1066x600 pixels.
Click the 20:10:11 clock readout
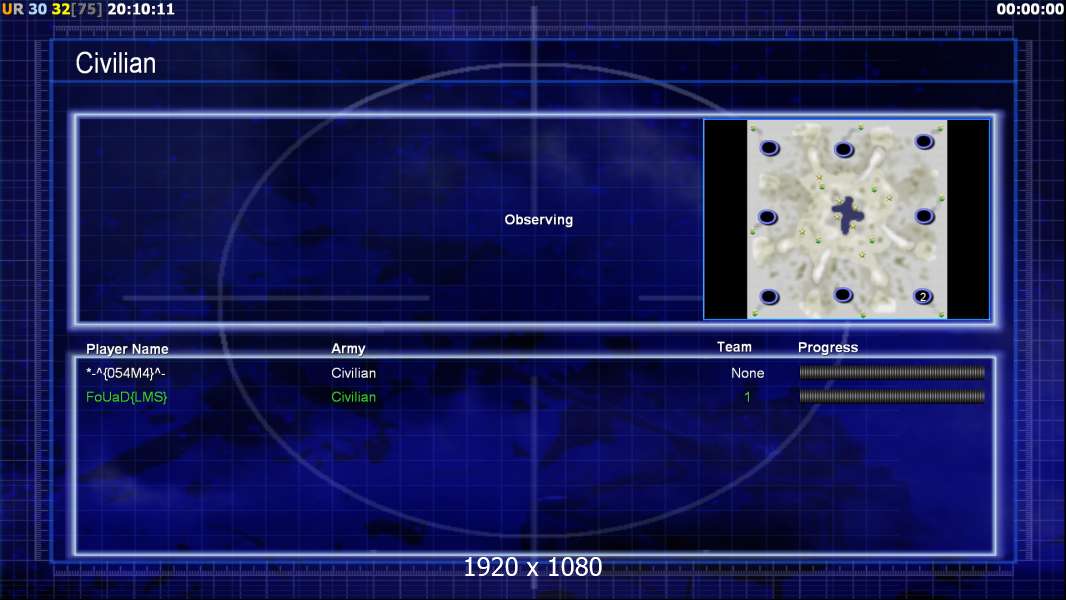[141, 9]
